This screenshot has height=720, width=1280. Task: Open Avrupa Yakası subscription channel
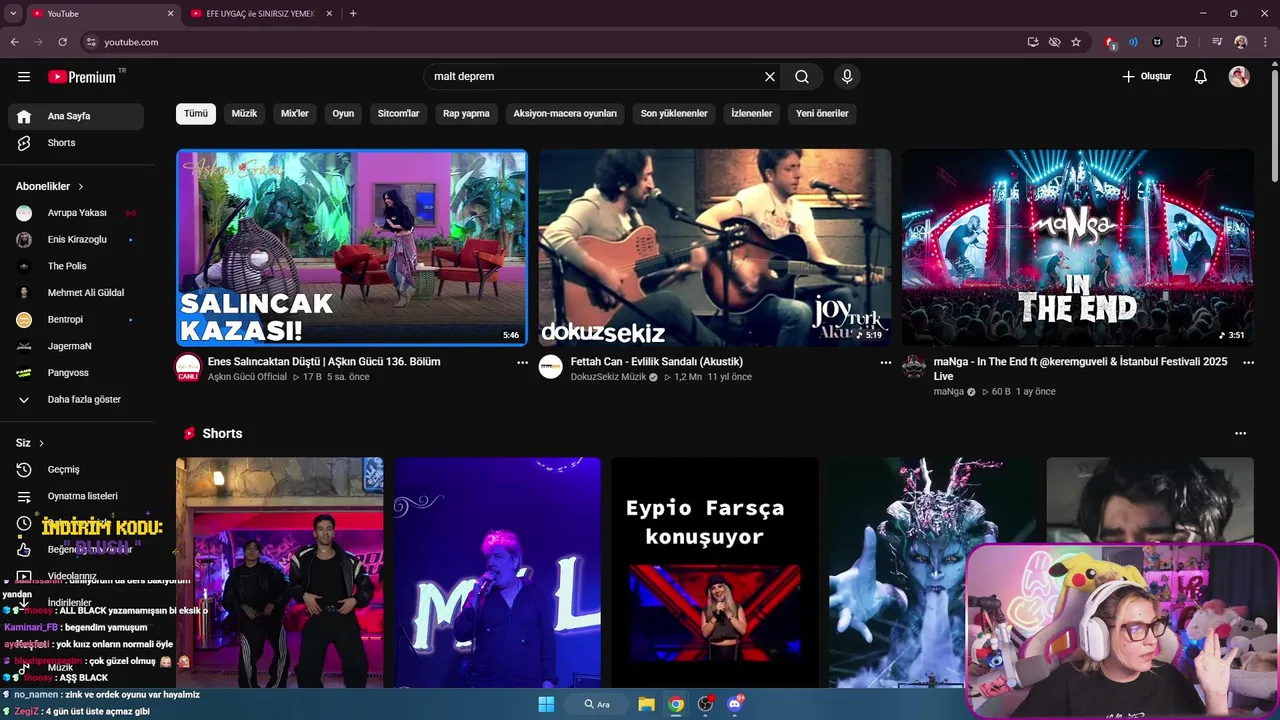(x=76, y=213)
